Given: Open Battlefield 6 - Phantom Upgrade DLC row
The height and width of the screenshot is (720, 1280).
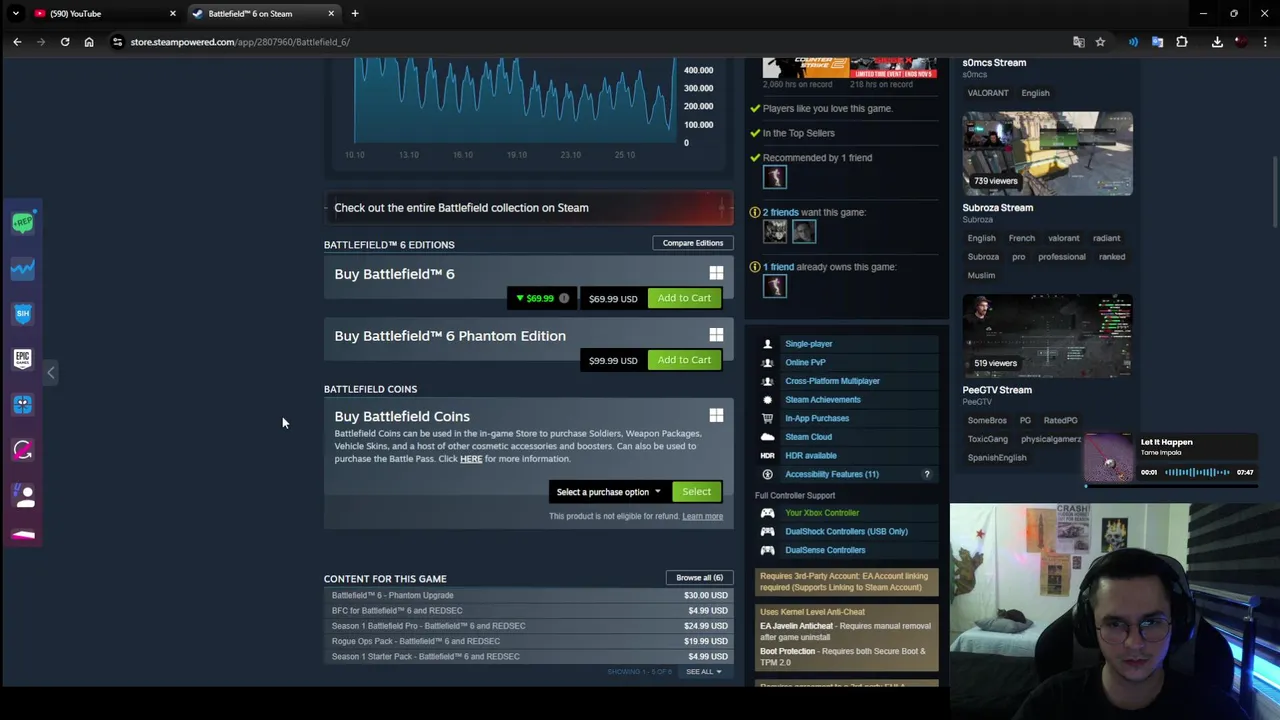Looking at the screenshot, I should click(529, 595).
